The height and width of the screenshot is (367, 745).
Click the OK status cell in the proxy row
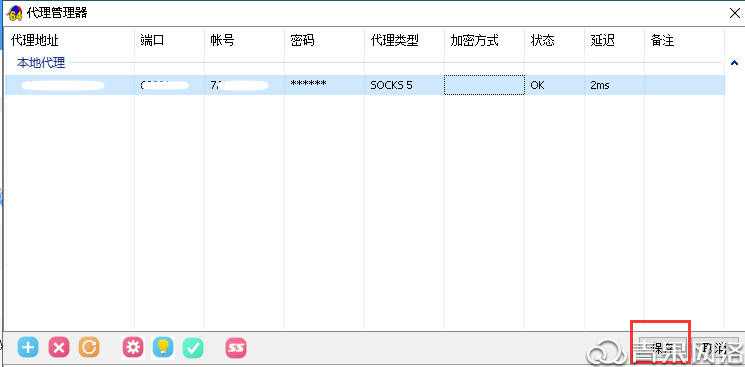554,85
